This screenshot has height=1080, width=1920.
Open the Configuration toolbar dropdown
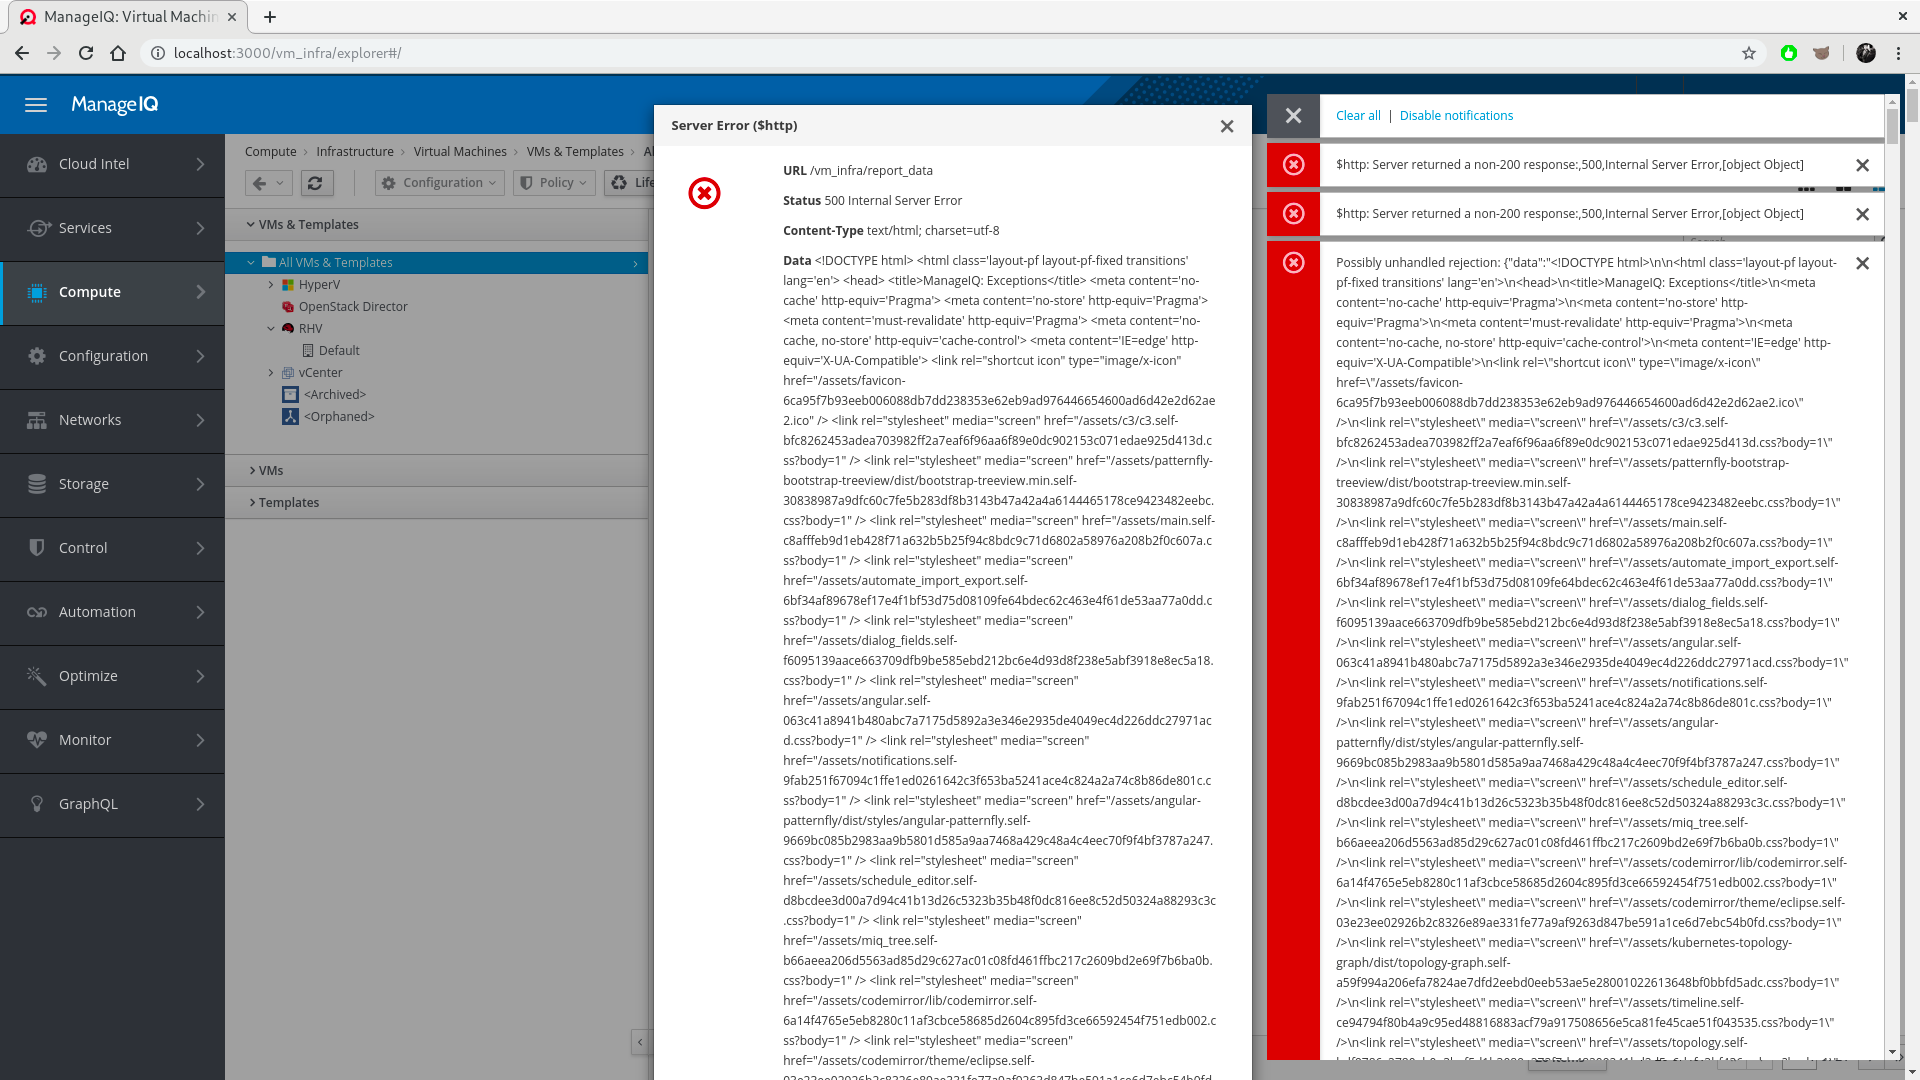[x=439, y=183]
